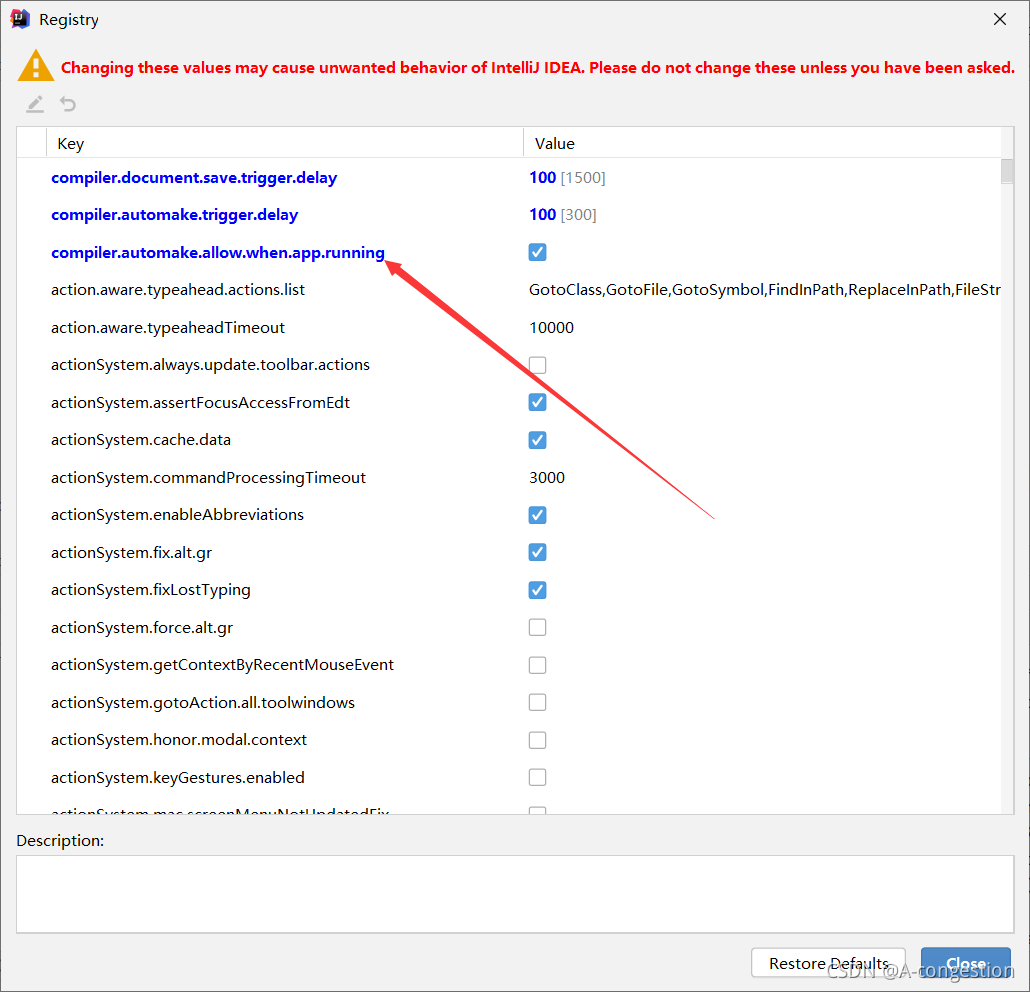Screen dimensions: 1030x992
Task: Select actionSystem.assertFocusAccessFromEdt key
Action: [x=200, y=402]
